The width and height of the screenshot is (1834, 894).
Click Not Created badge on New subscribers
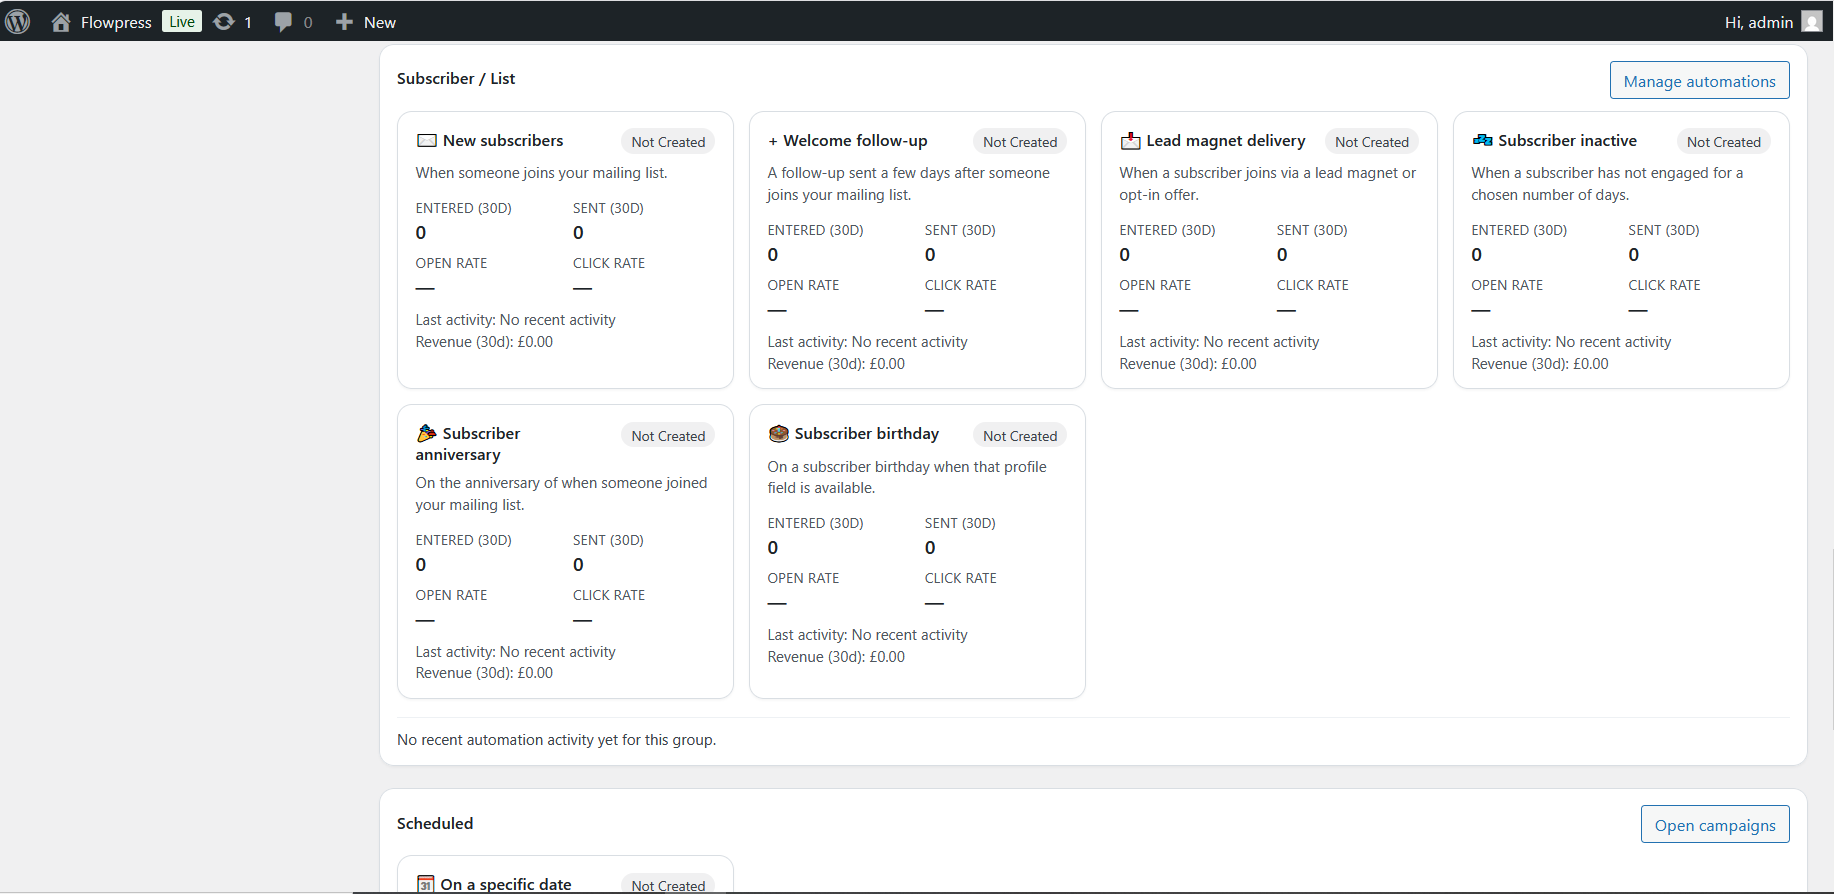click(668, 142)
